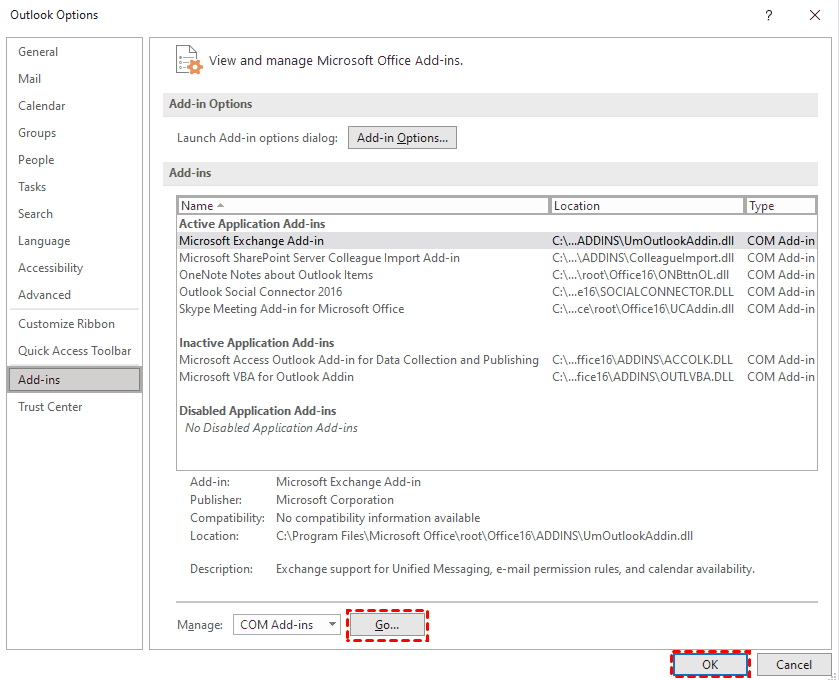Switch to the Mail category
839x680 pixels.
pyautogui.click(x=29, y=79)
